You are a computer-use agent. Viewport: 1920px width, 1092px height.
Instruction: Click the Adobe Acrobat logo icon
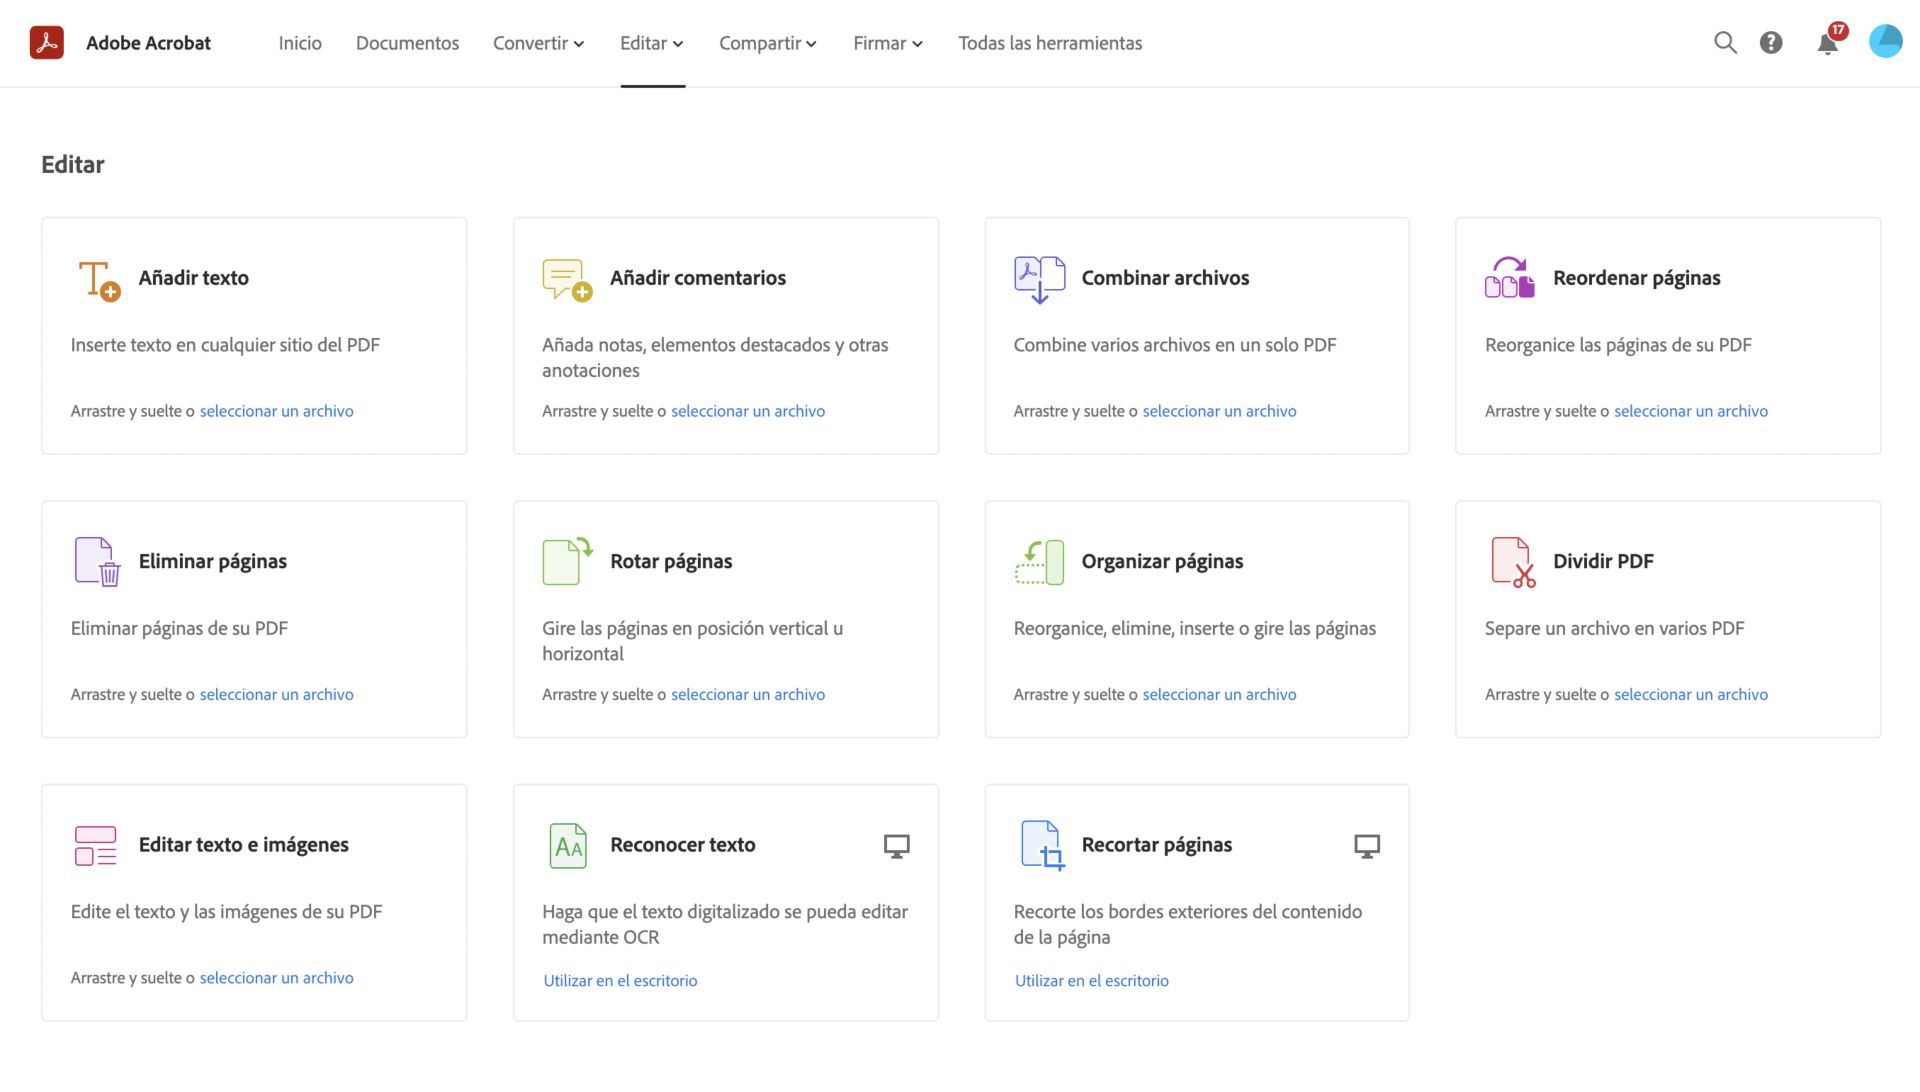point(47,43)
